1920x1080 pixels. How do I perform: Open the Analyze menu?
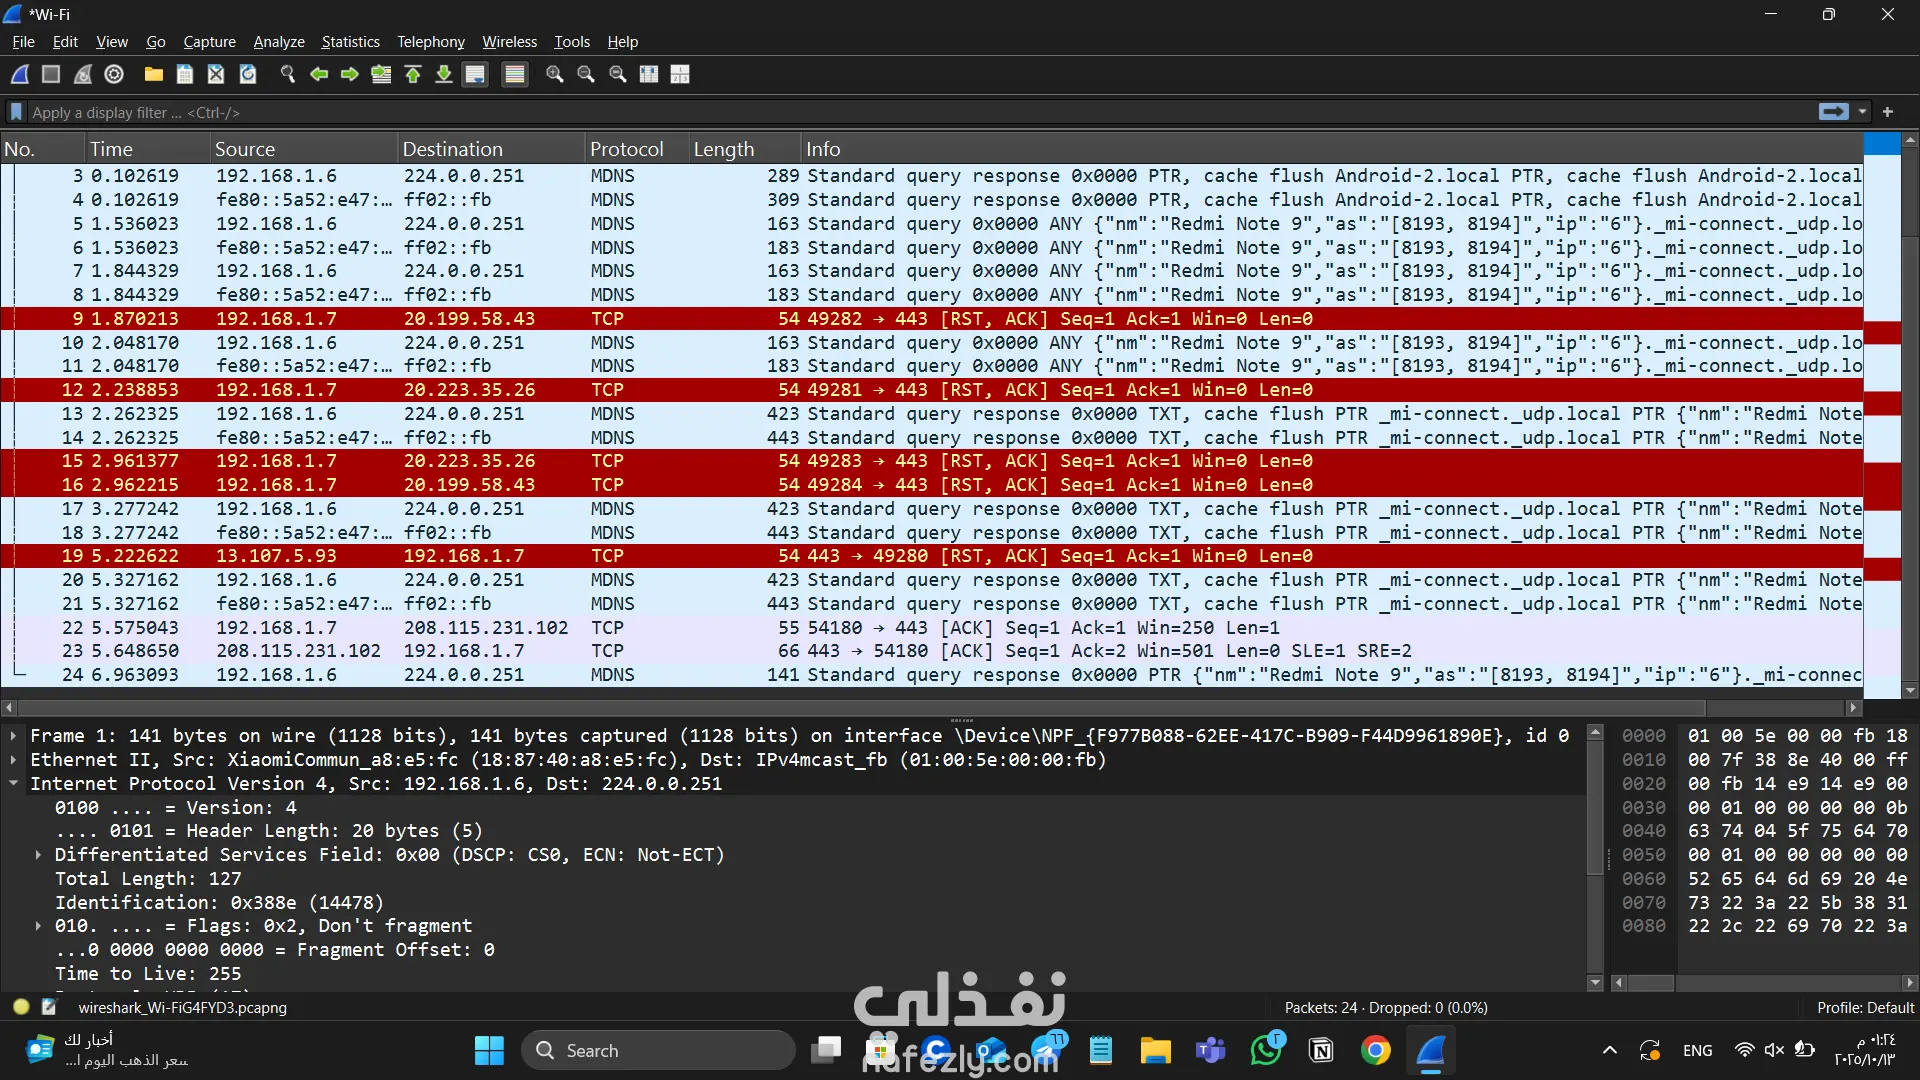(x=278, y=42)
